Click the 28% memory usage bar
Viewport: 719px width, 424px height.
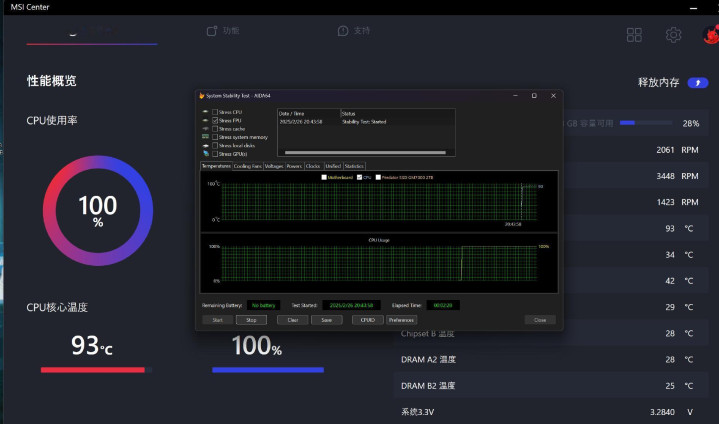(x=645, y=123)
